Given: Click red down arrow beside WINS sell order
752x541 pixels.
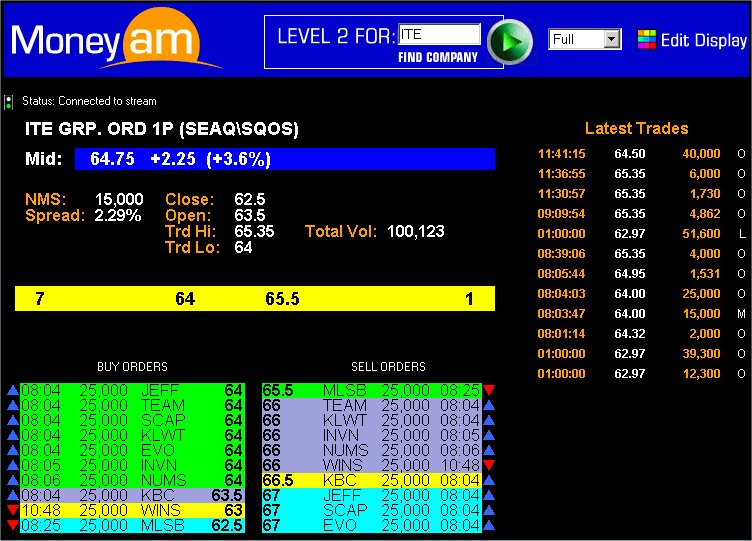Looking at the screenshot, I should [489, 466].
